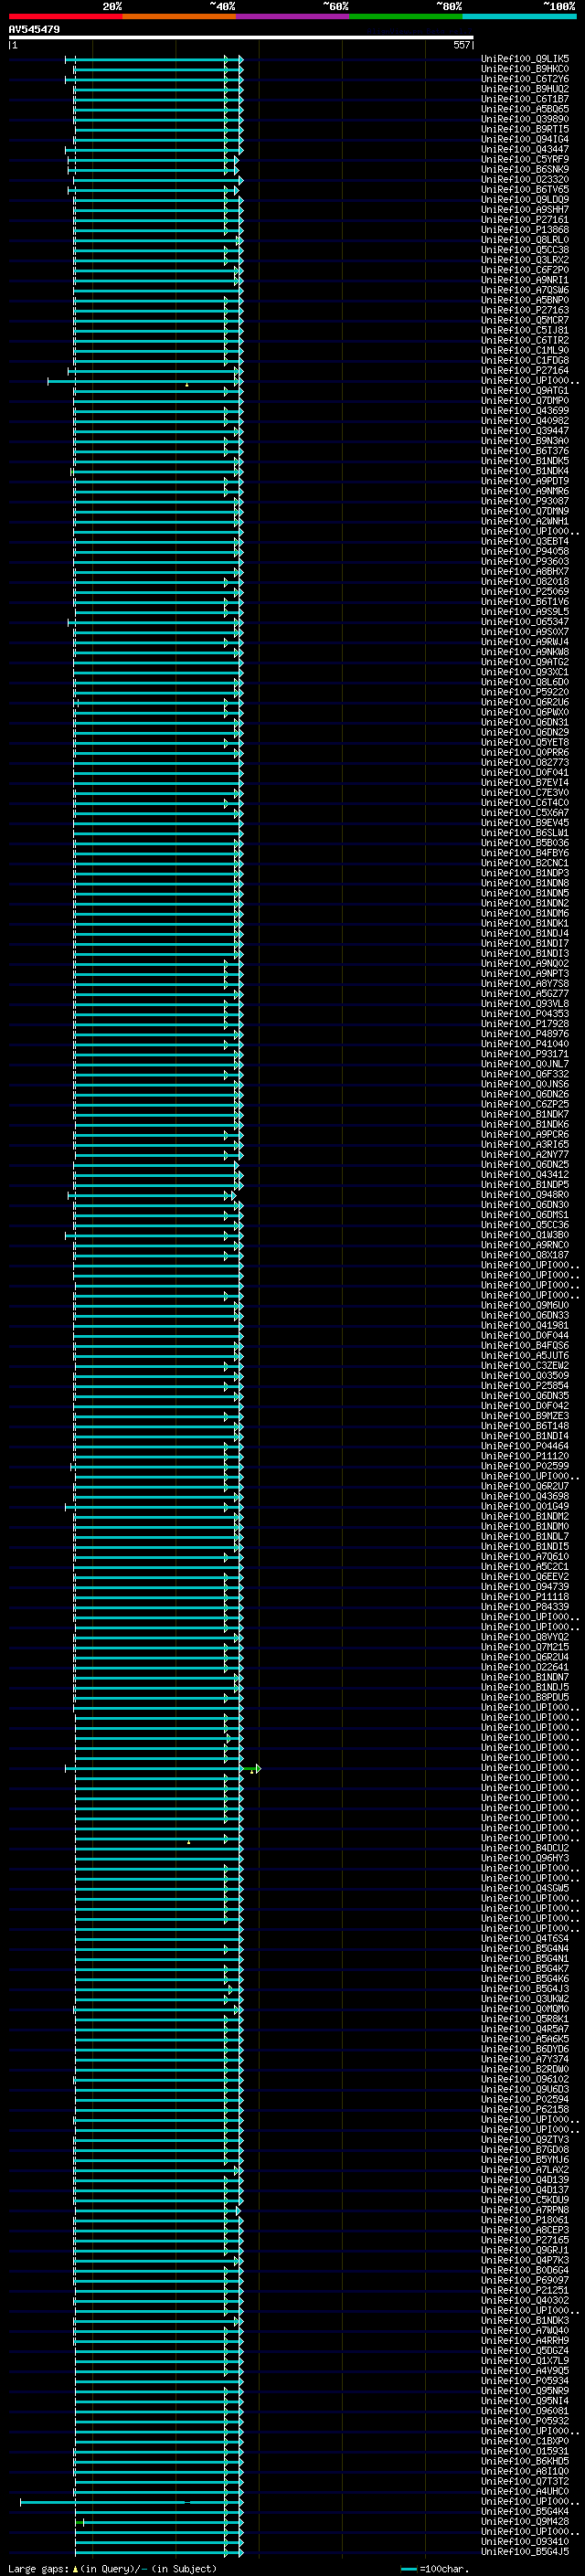Select the UniRef100_A2NY77 label
This screenshot has height=2576, width=585.
[x=525, y=1155]
